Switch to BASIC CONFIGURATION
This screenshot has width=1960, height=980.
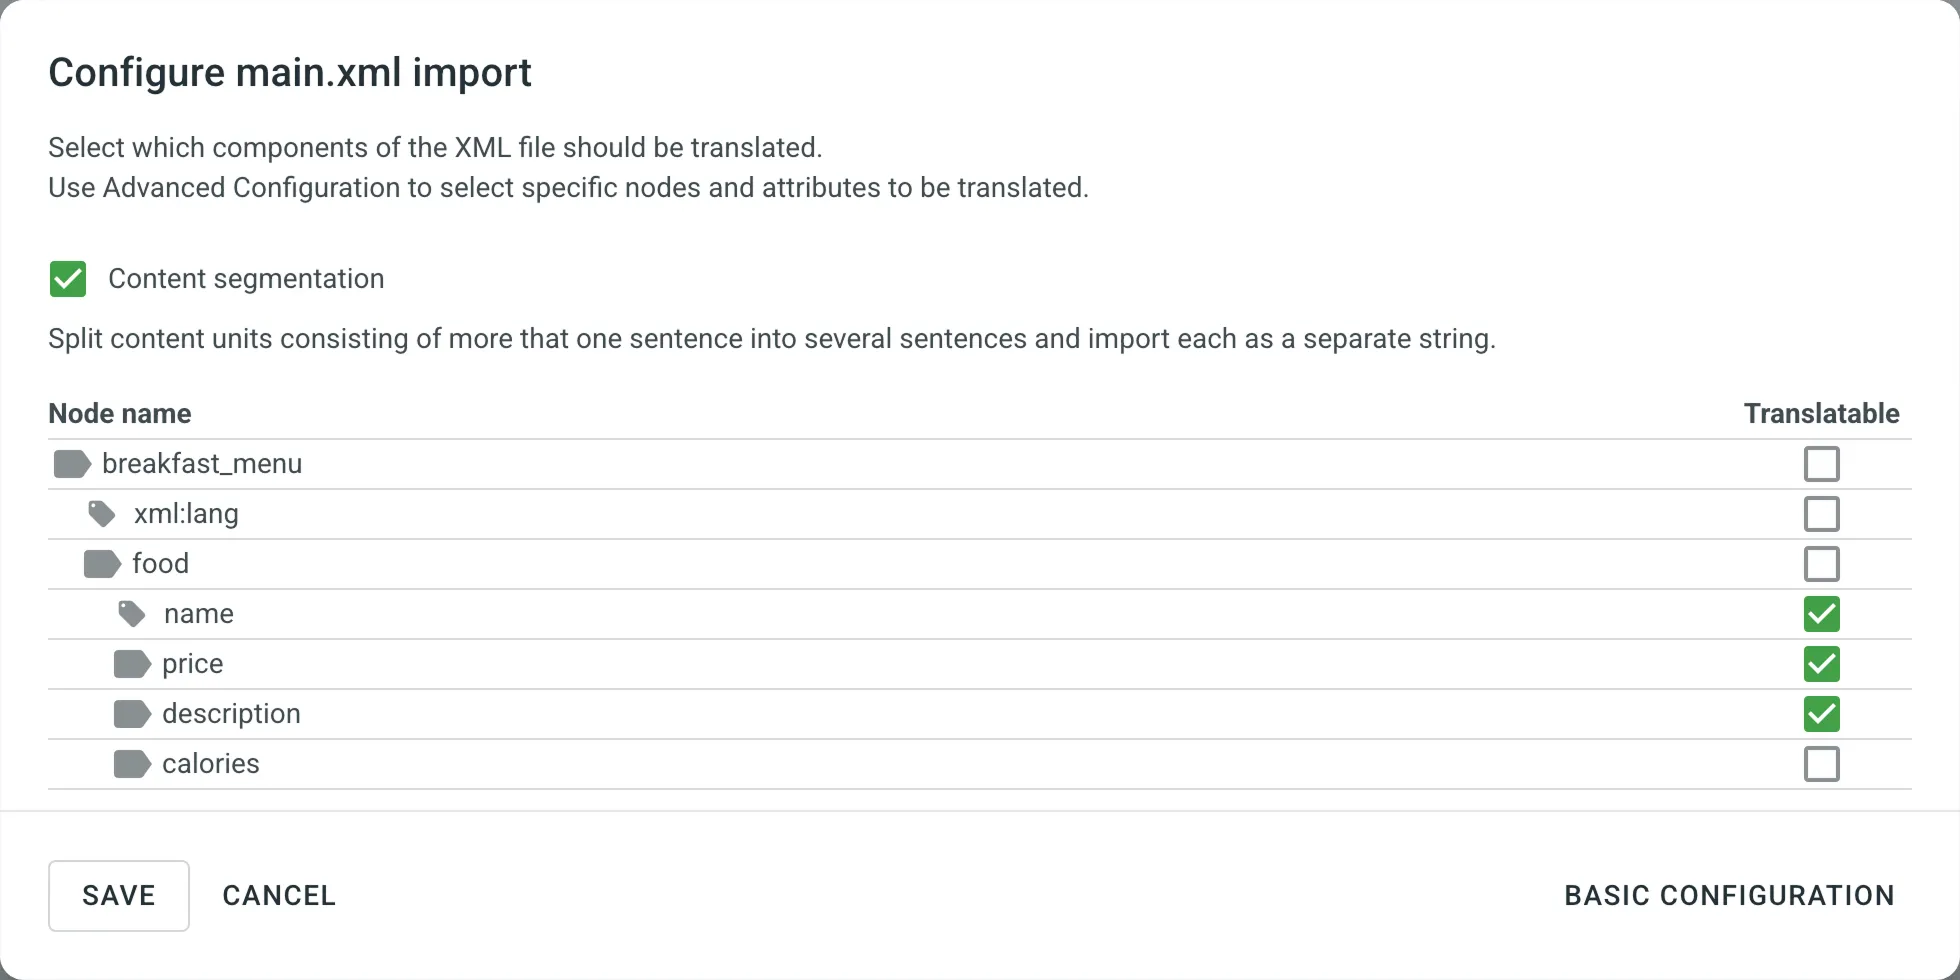[x=1729, y=895]
